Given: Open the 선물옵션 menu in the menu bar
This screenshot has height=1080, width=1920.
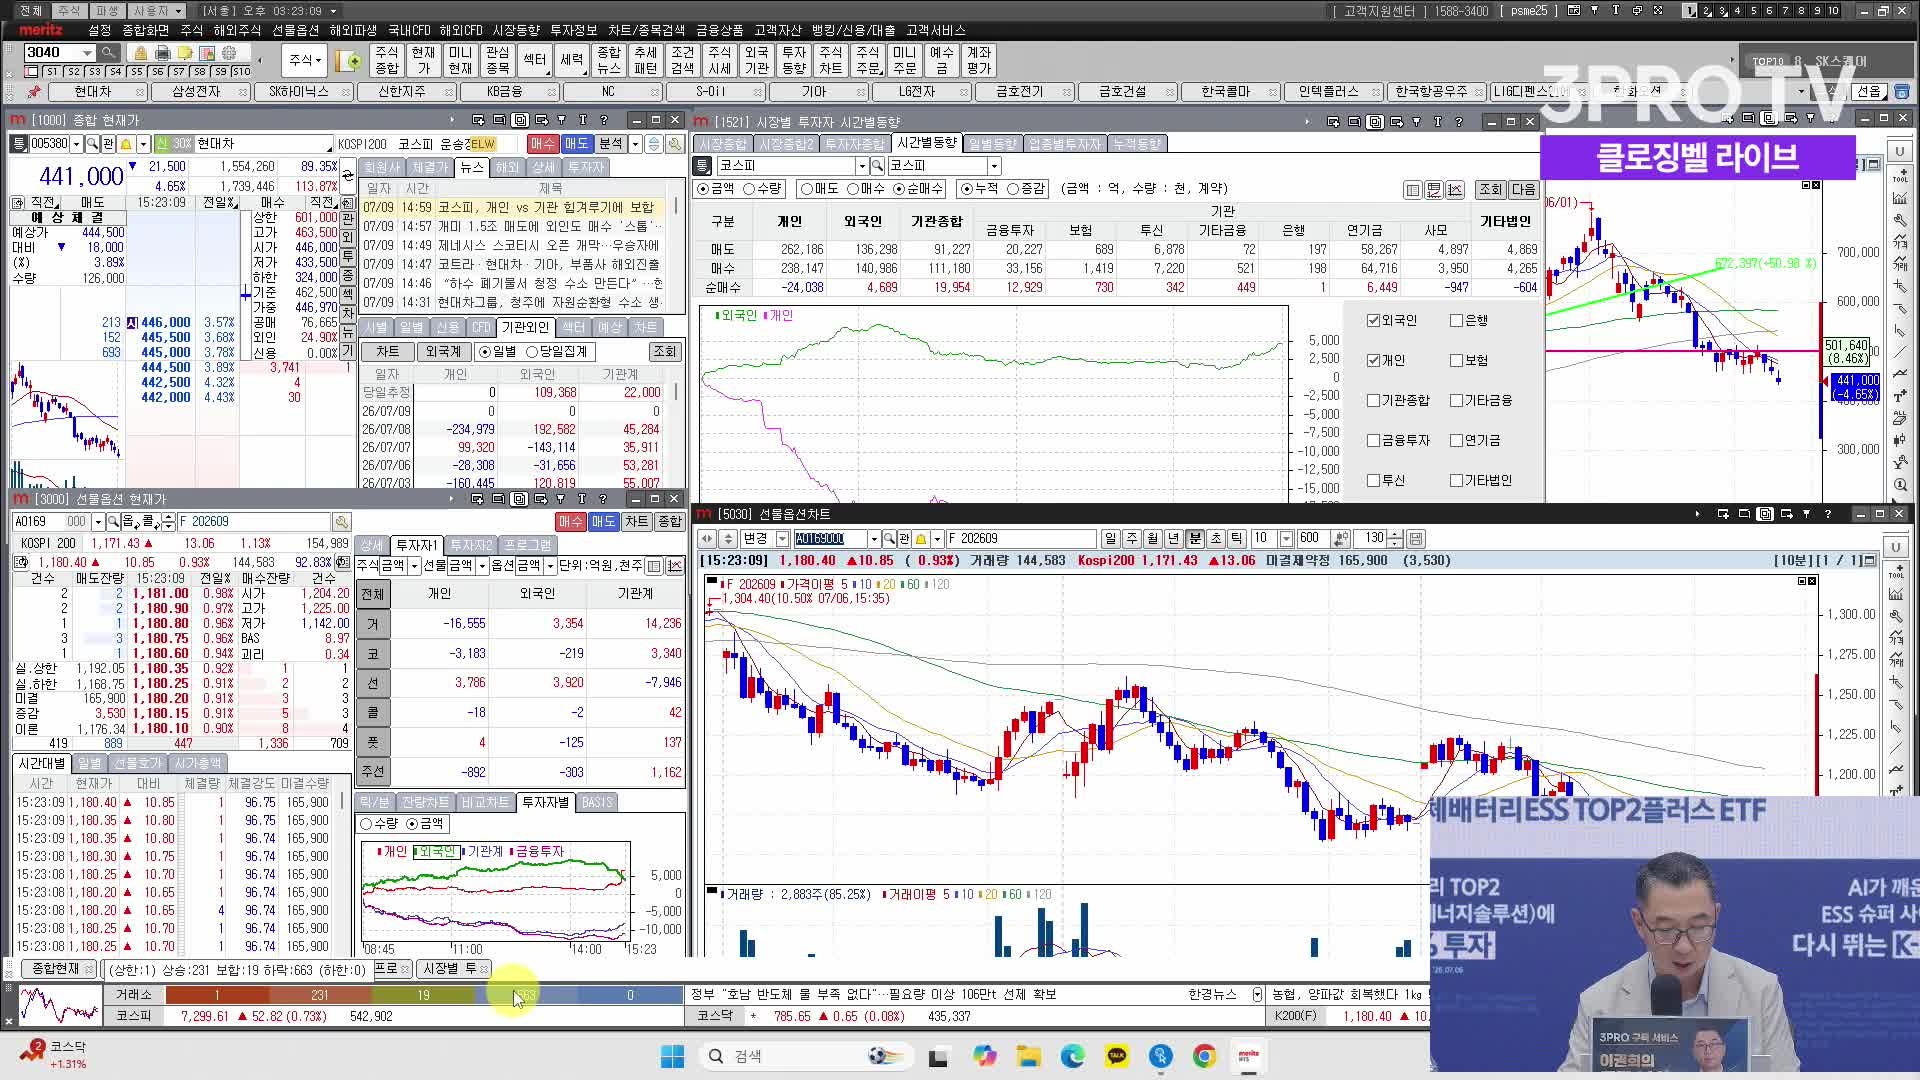Looking at the screenshot, I should click(x=295, y=31).
